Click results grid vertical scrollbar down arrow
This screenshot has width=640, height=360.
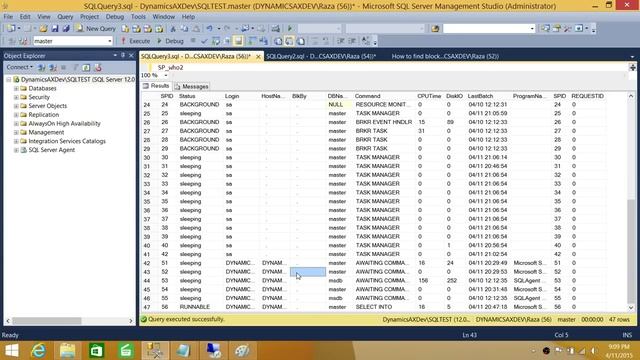coord(631,307)
